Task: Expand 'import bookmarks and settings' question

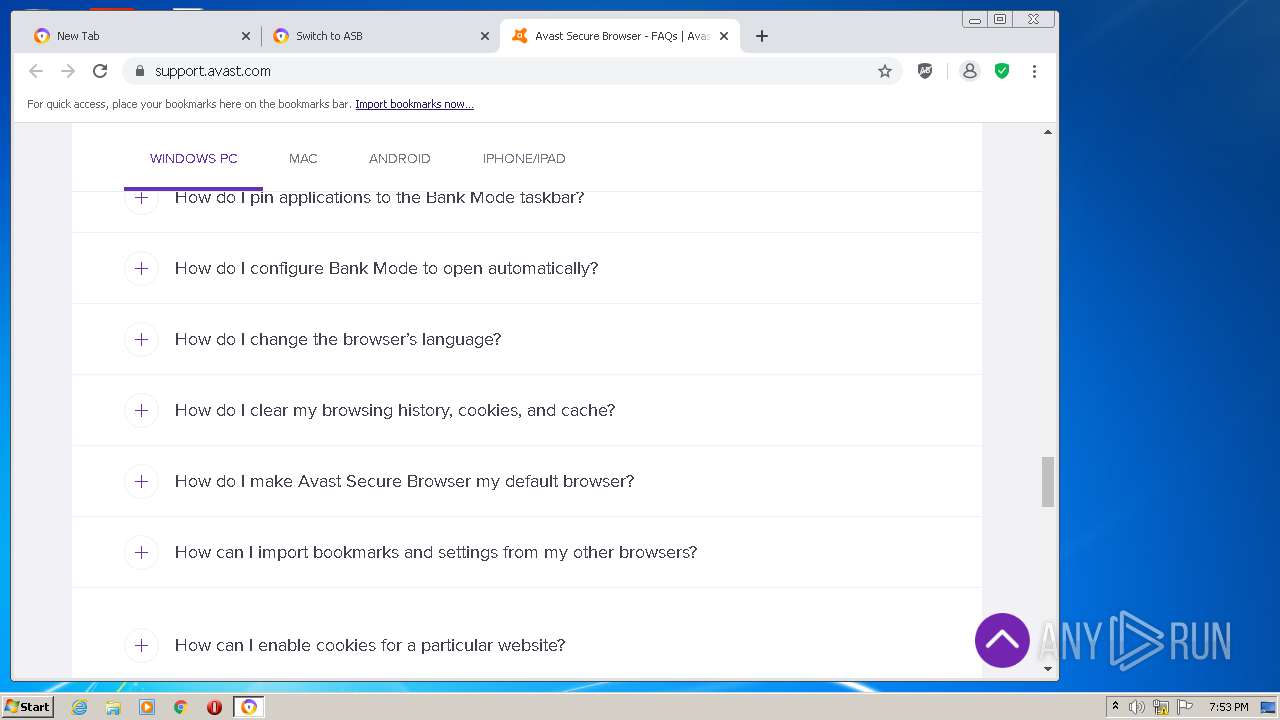Action: [x=141, y=552]
